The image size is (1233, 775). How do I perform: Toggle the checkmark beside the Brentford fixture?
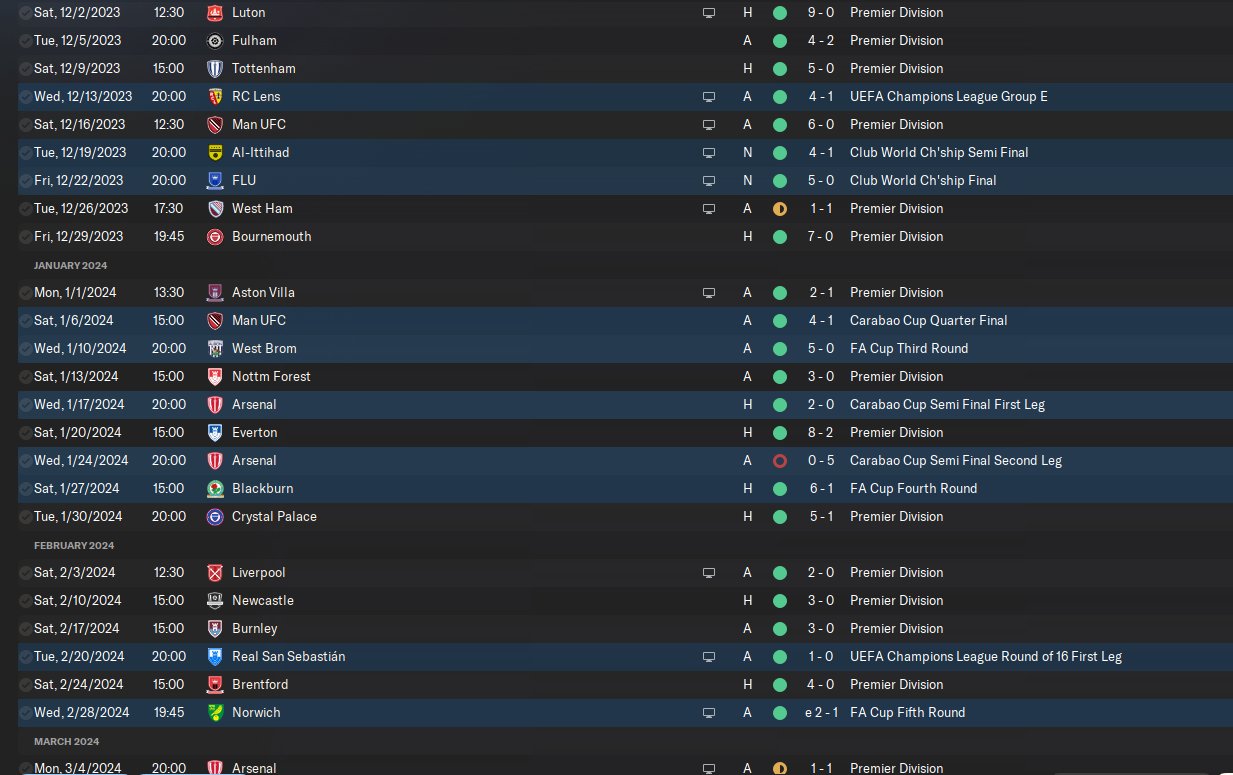point(25,685)
